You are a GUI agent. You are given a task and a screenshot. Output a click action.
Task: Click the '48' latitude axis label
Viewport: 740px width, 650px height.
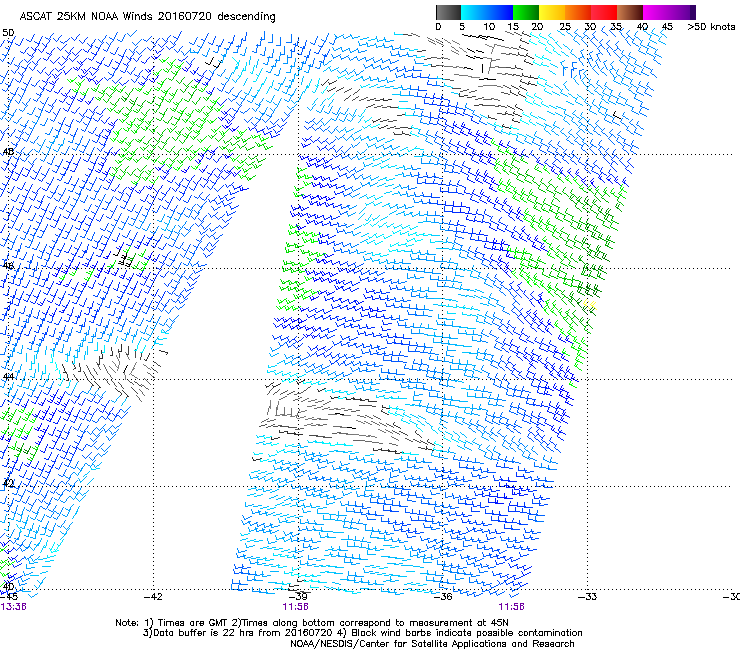(8, 152)
